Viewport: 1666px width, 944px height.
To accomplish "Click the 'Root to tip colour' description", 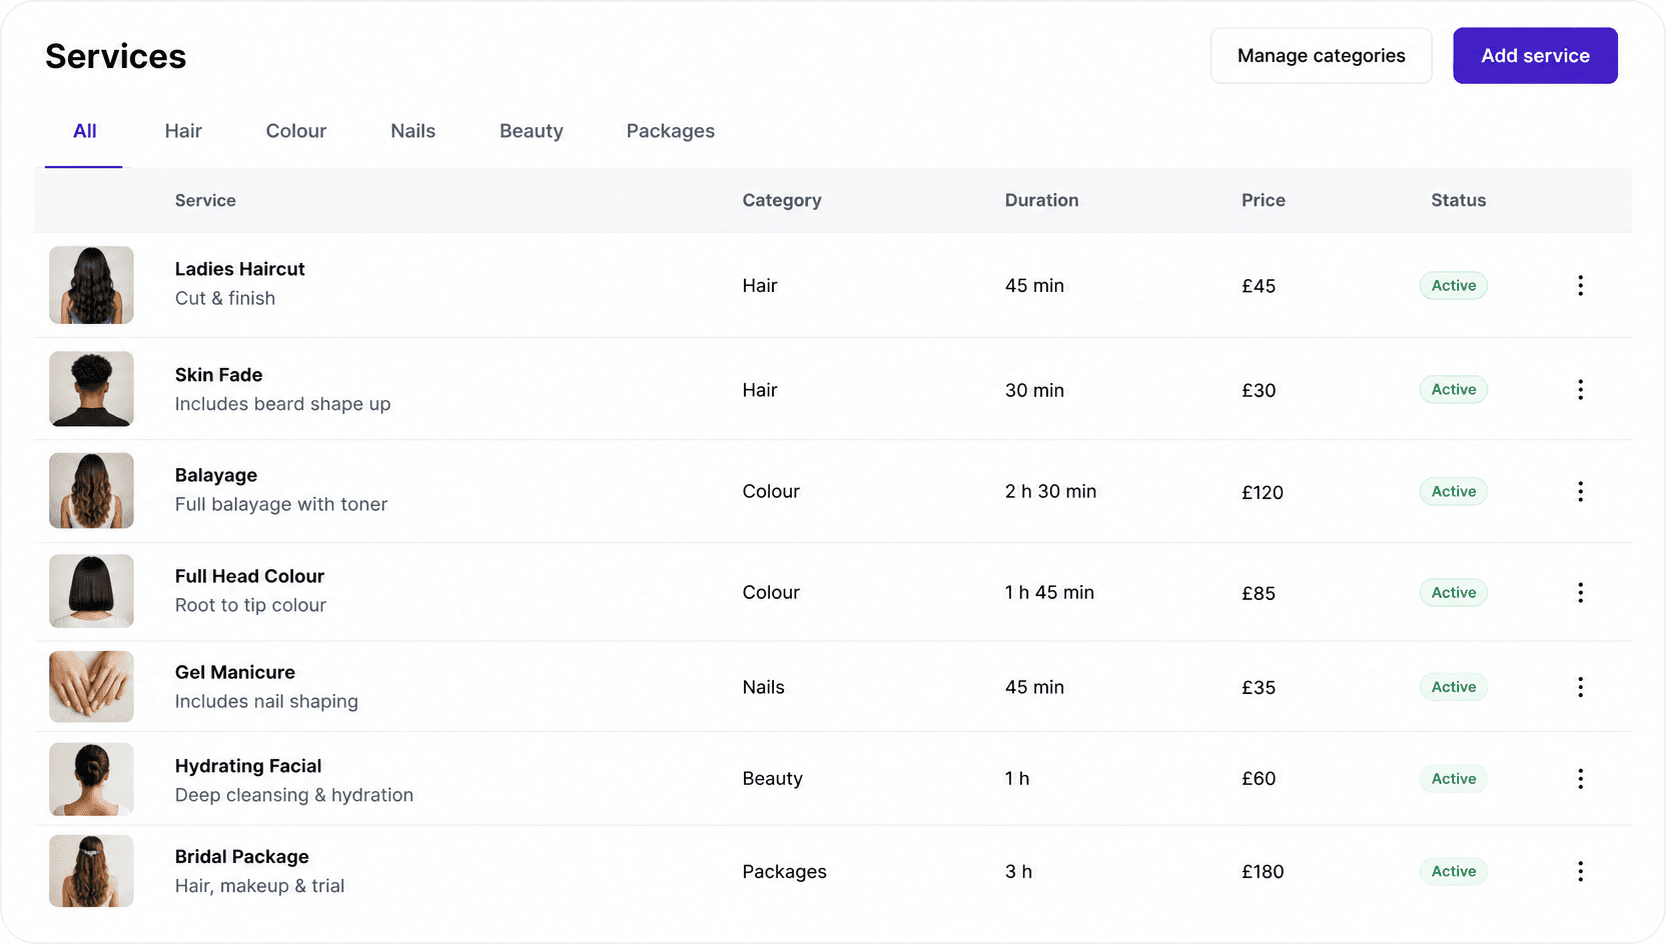I will tap(250, 605).
